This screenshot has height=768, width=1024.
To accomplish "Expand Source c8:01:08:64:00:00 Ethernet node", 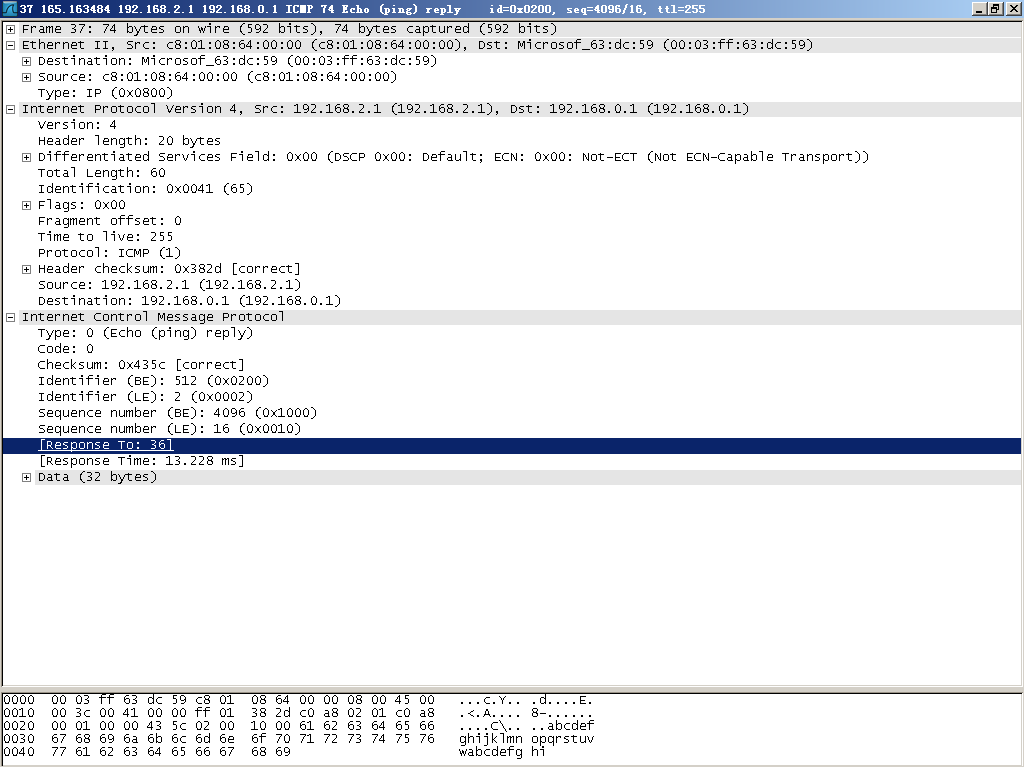I will (x=26, y=77).
